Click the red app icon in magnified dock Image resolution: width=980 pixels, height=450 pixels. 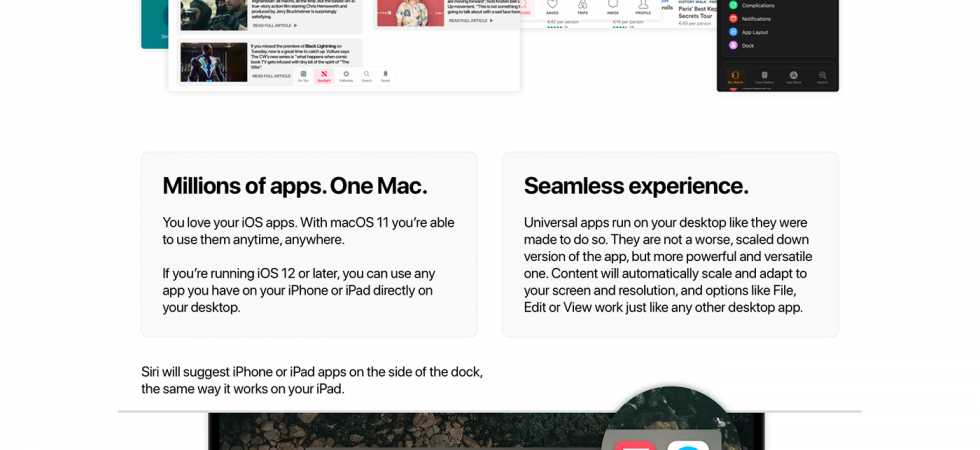[x=634, y=446]
